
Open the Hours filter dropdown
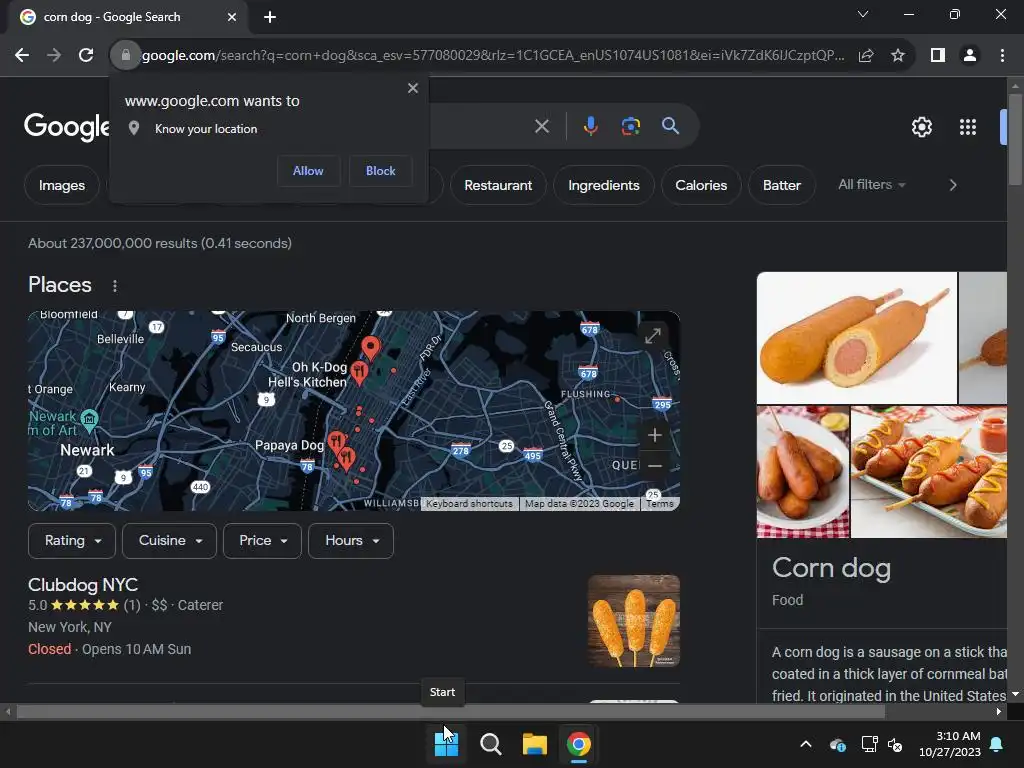coord(351,541)
